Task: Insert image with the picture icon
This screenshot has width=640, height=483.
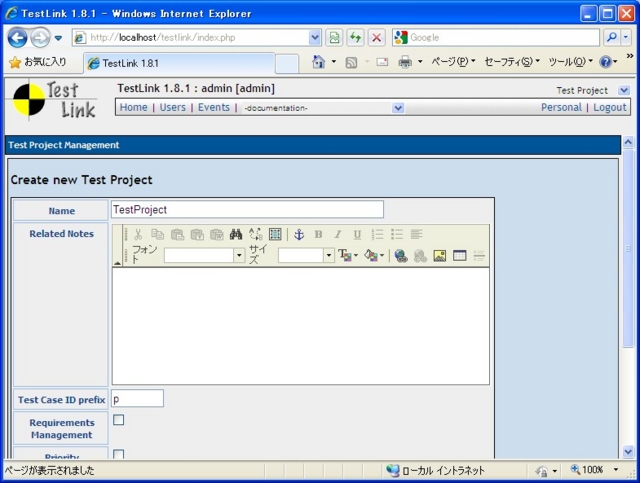Action: [x=440, y=256]
